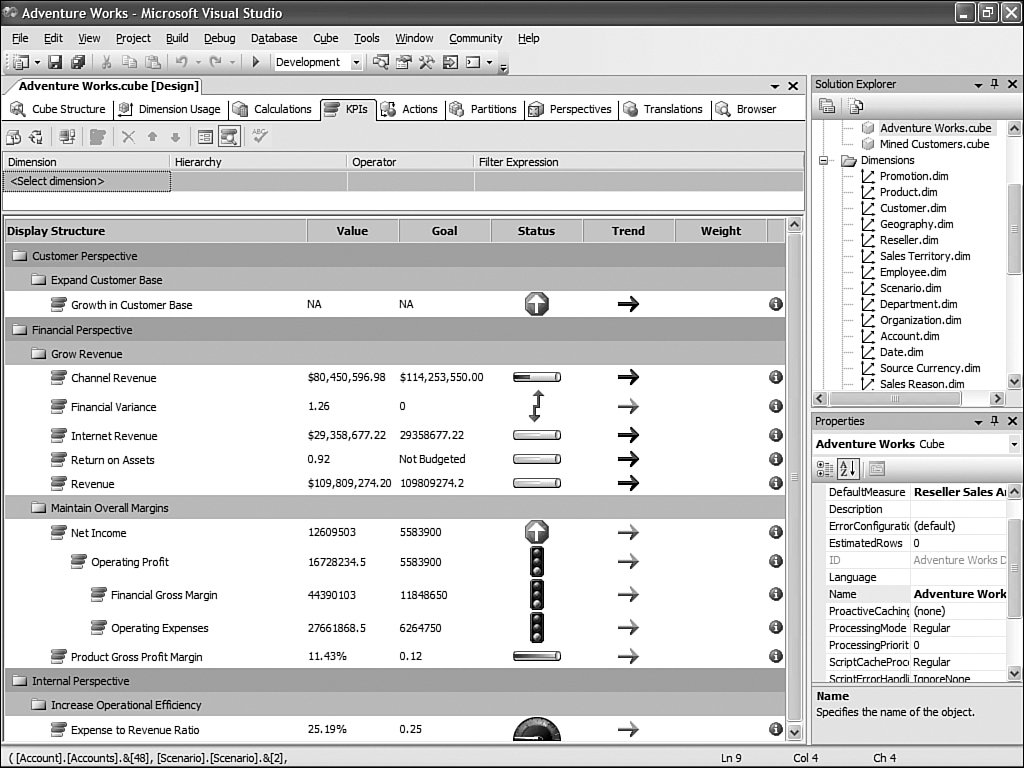1024x768 pixels.
Task: Click the Move Down arrow in KPI toolbar
Action: pyautogui.click(x=175, y=136)
